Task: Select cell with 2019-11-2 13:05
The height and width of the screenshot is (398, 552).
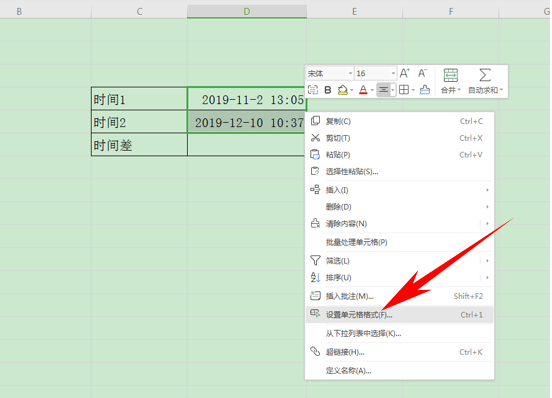Action: 247,99
